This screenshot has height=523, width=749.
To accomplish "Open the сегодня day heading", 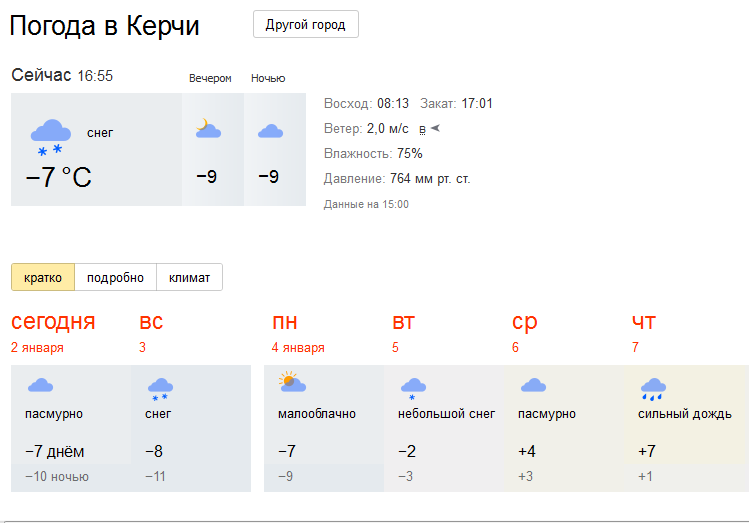I will coord(53,322).
